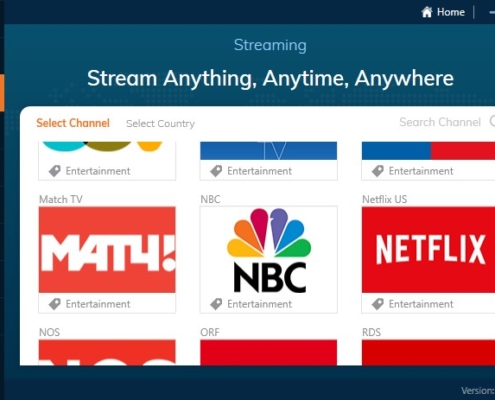Click the Version text in footer
Image resolution: width=495 pixels, height=400 pixels.
(x=478, y=391)
